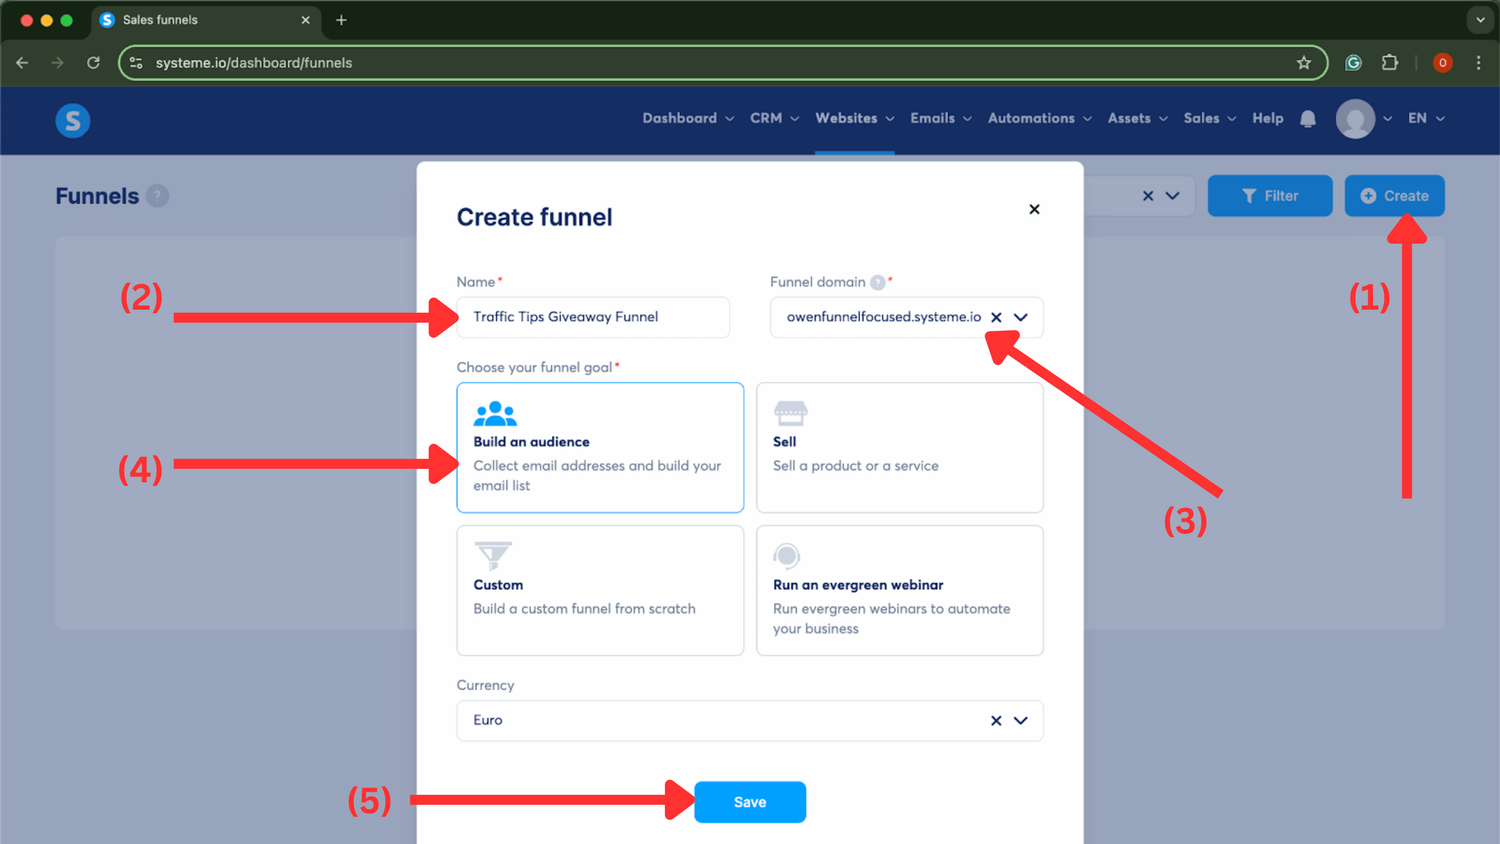Open the CRM menu

(774, 118)
